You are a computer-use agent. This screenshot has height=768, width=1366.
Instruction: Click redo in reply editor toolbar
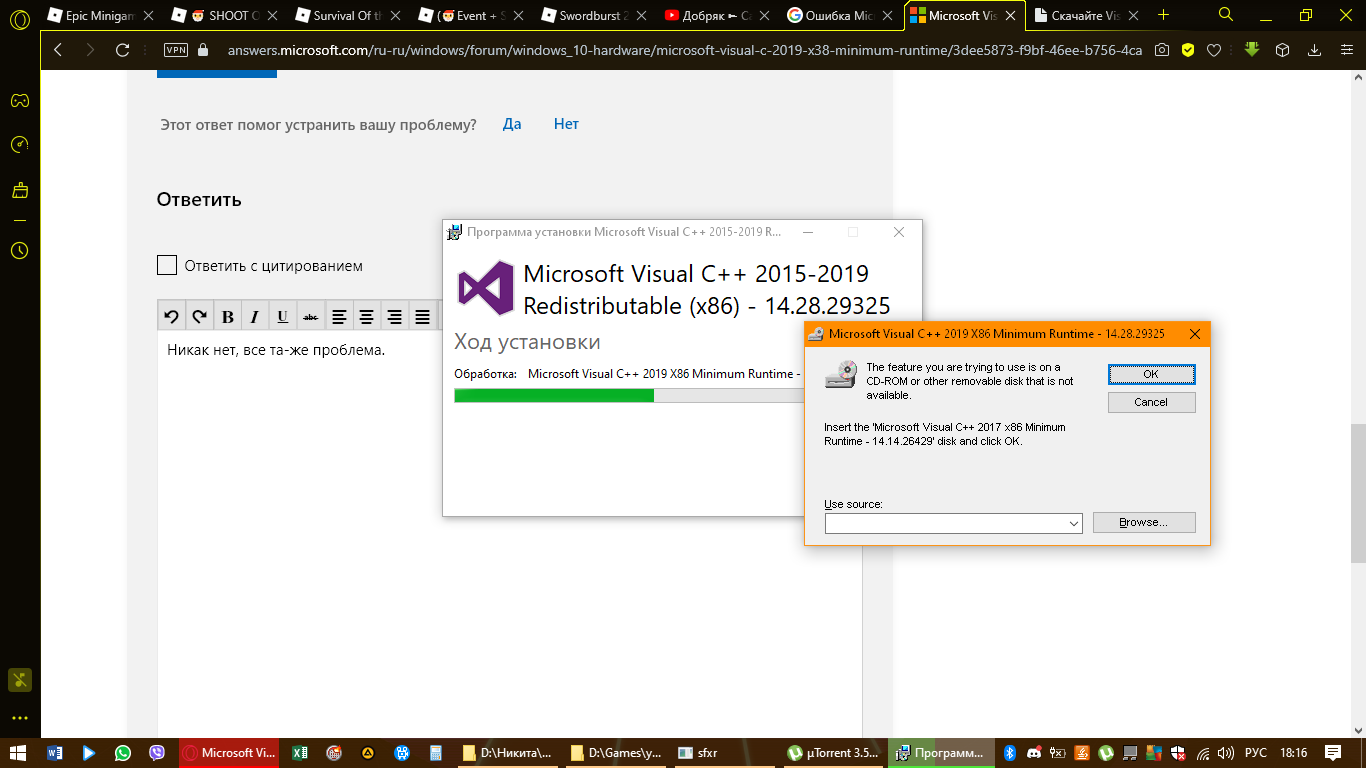(199, 317)
